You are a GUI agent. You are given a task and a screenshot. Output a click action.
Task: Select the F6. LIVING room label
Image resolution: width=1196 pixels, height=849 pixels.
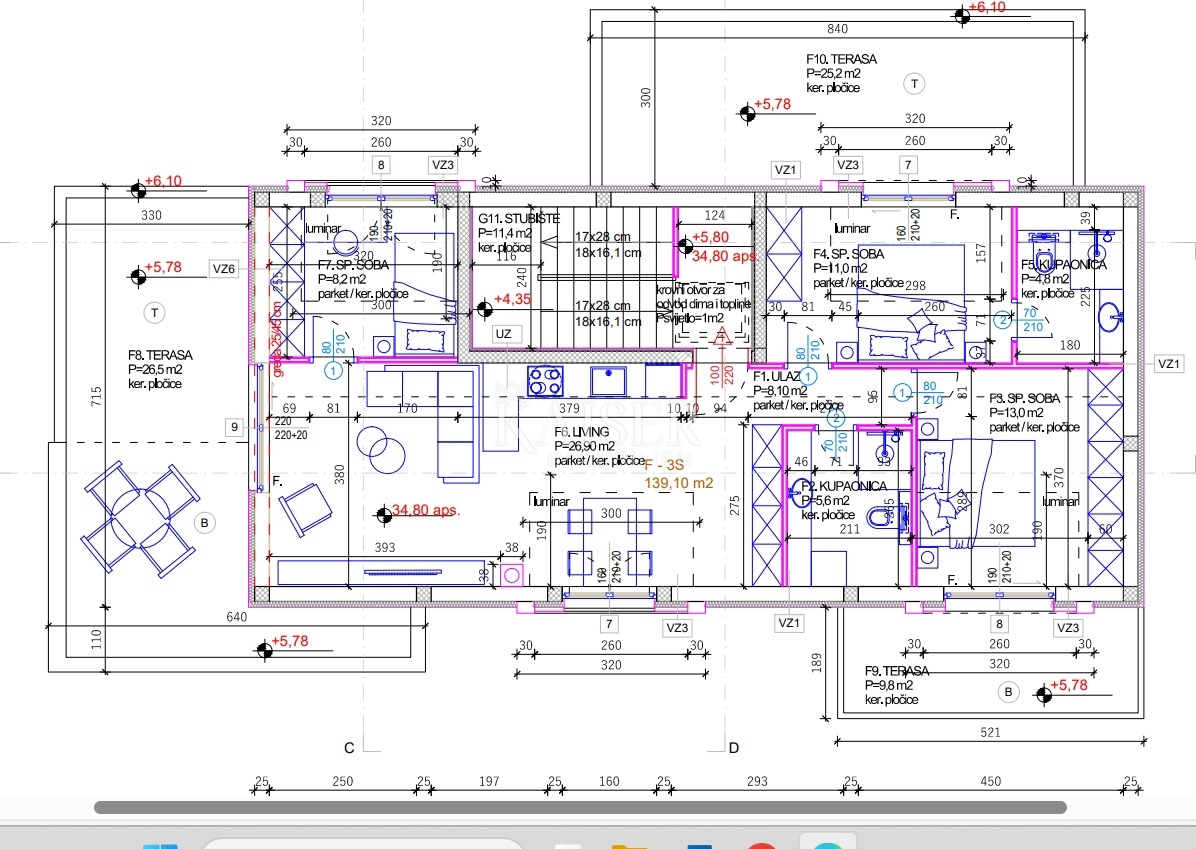(x=583, y=431)
